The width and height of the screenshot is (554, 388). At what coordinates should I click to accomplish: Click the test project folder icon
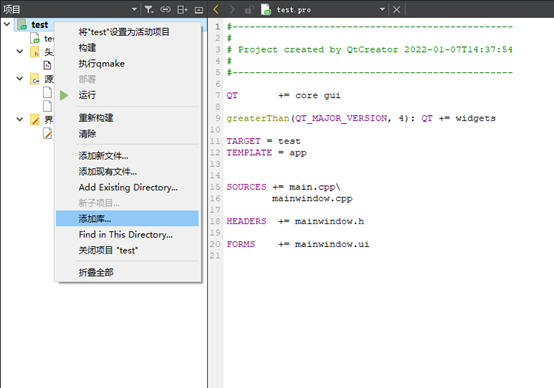point(22,24)
